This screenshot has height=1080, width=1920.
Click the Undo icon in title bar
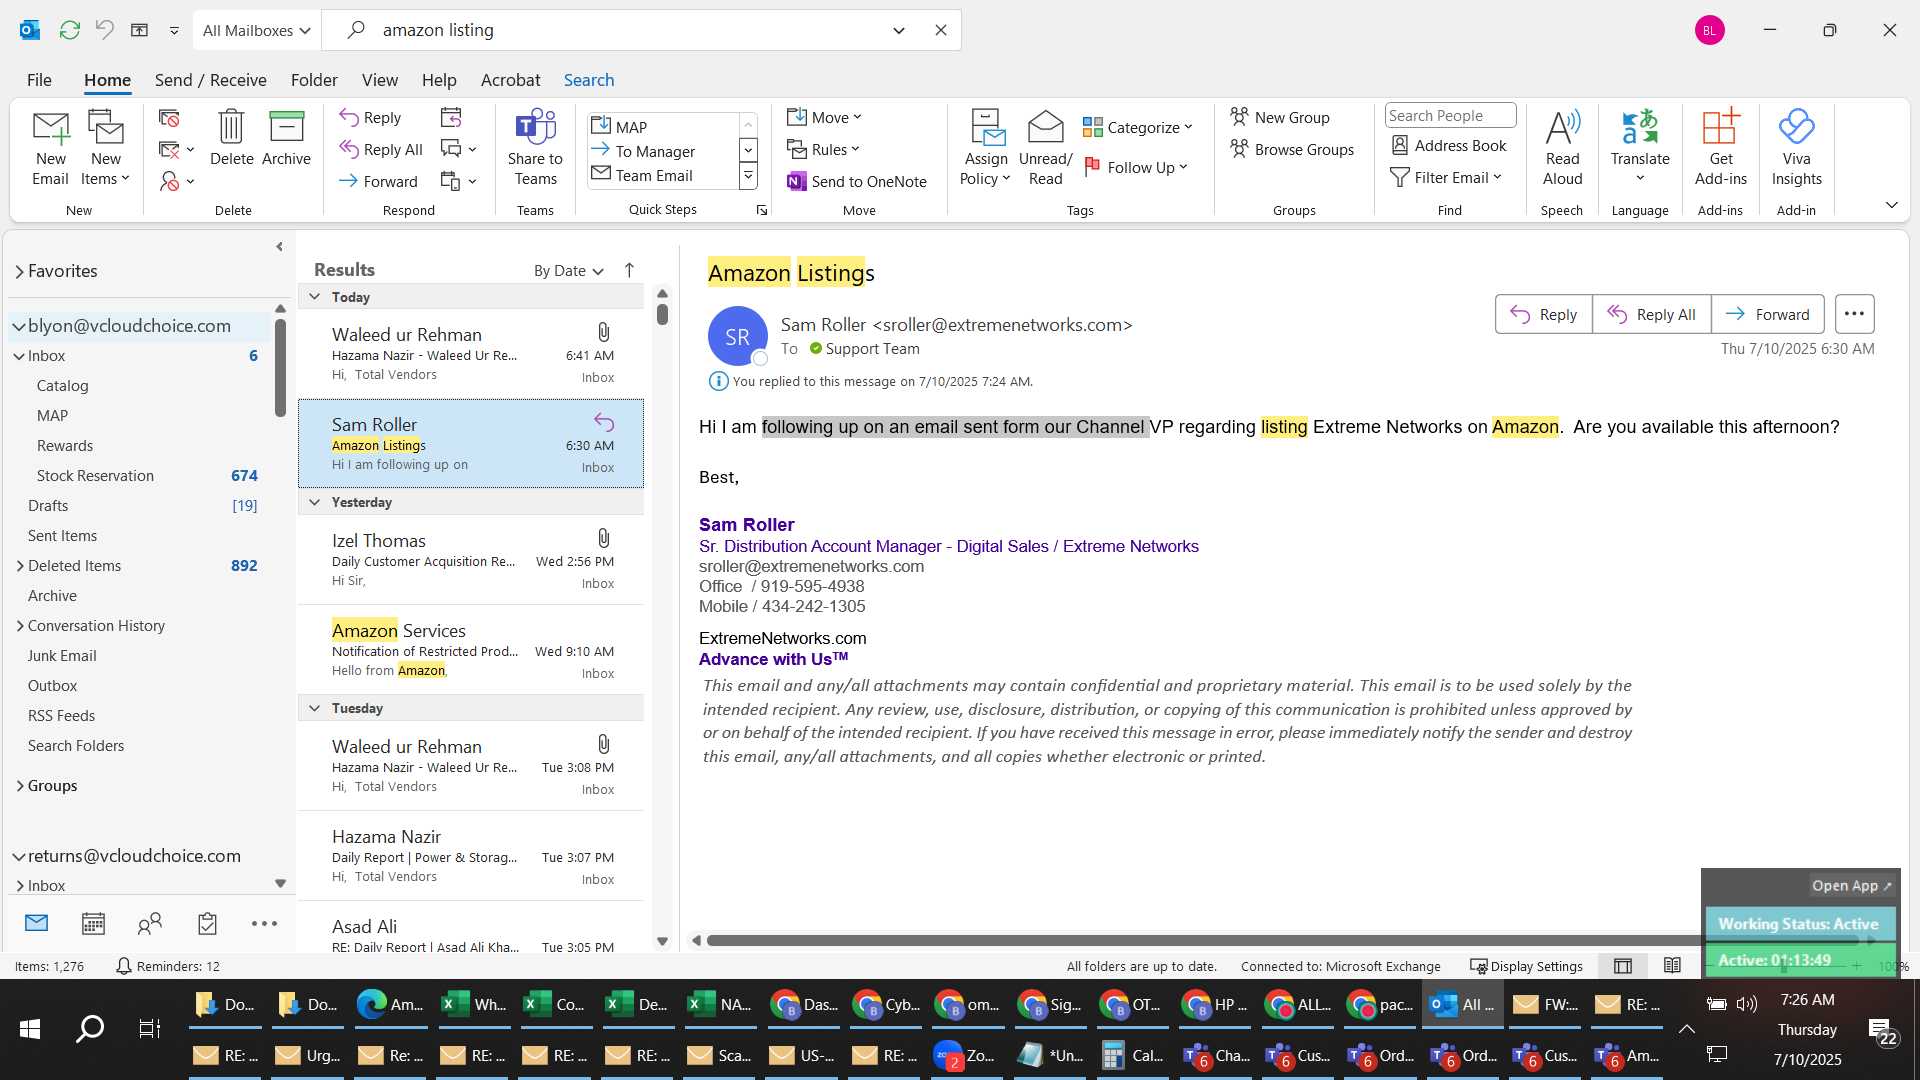105,30
